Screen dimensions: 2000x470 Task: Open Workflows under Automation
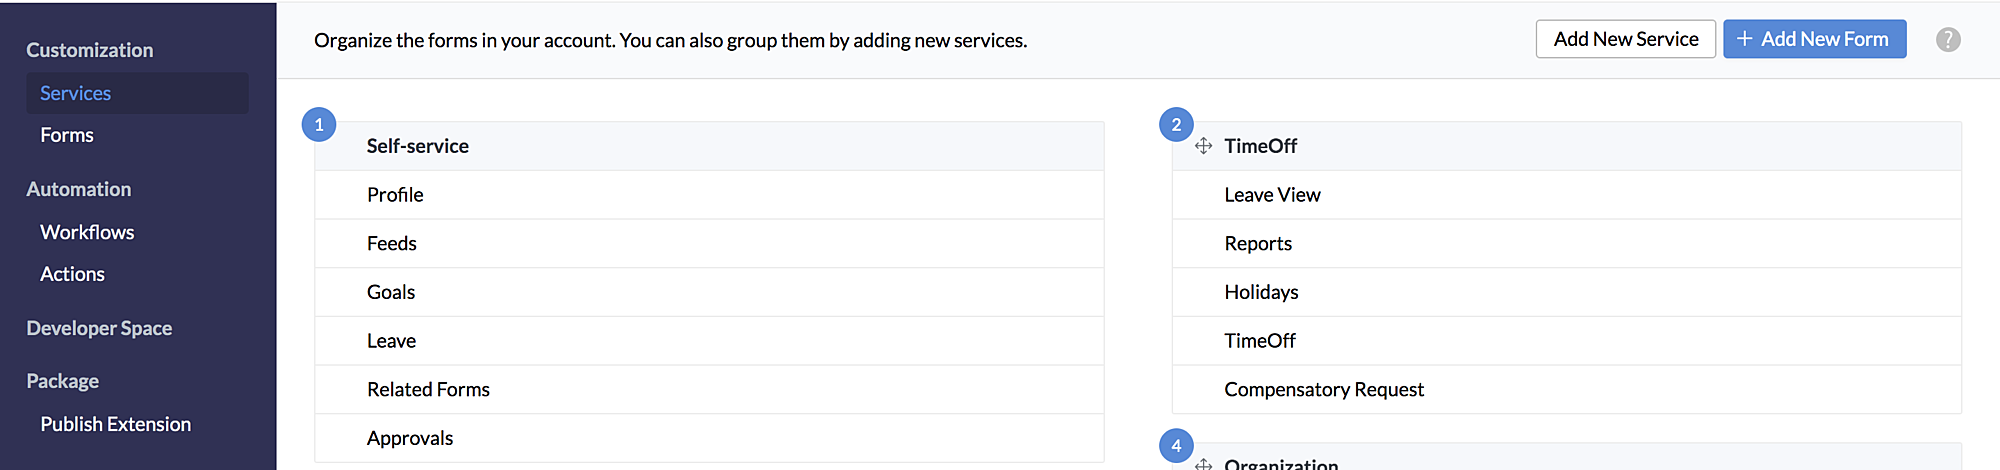(x=87, y=232)
